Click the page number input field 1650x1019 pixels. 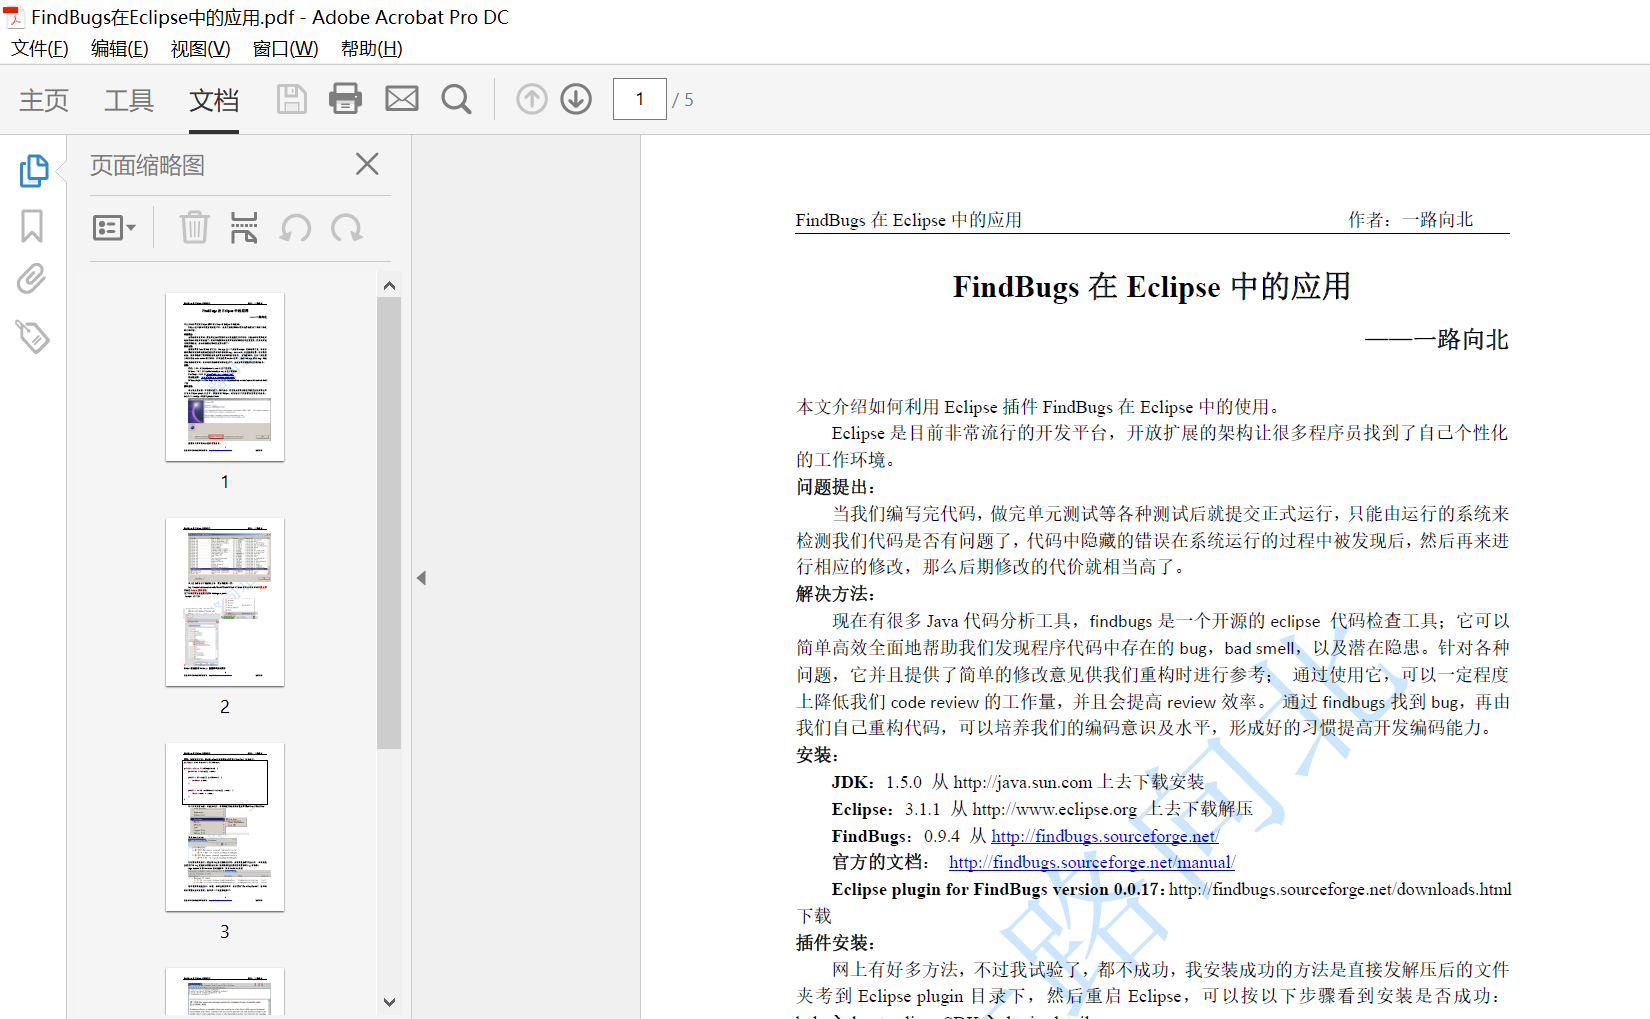coord(640,99)
